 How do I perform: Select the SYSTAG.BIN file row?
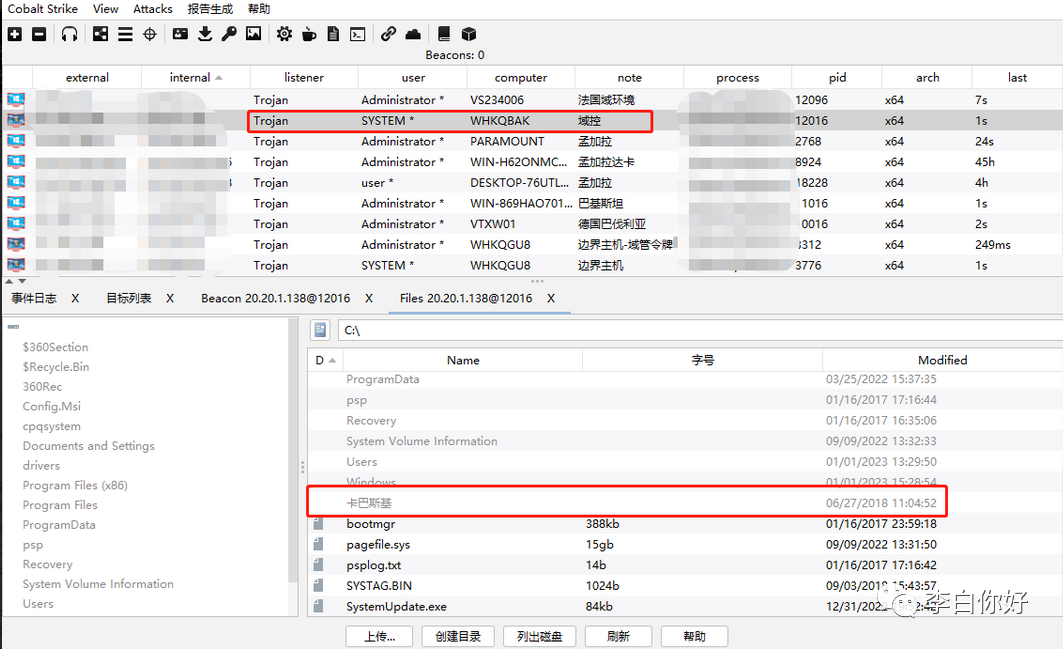[x=685, y=585]
